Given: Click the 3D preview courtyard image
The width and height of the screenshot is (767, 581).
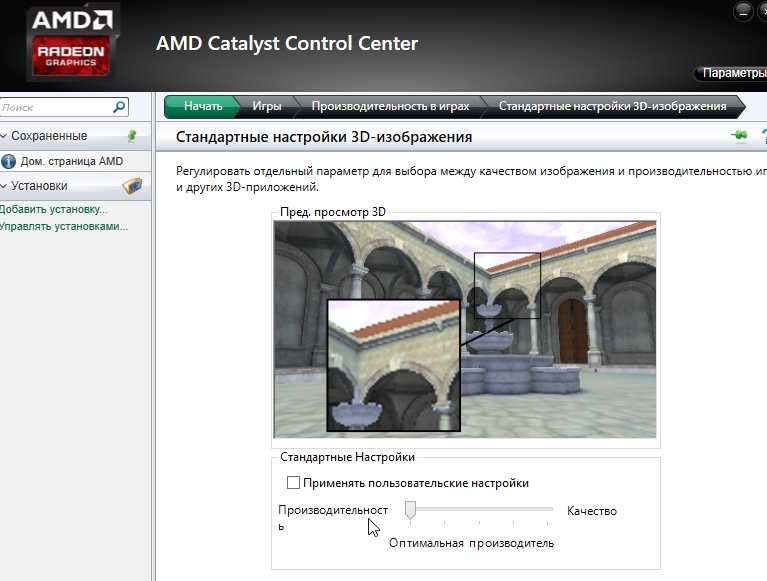Looking at the screenshot, I should point(465,329).
